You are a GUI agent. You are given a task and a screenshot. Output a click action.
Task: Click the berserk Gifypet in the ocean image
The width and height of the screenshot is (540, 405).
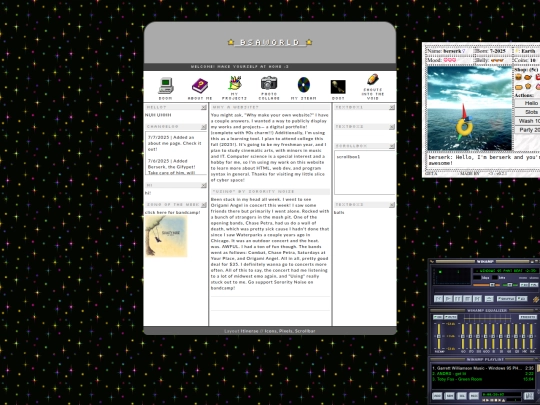[464, 122]
